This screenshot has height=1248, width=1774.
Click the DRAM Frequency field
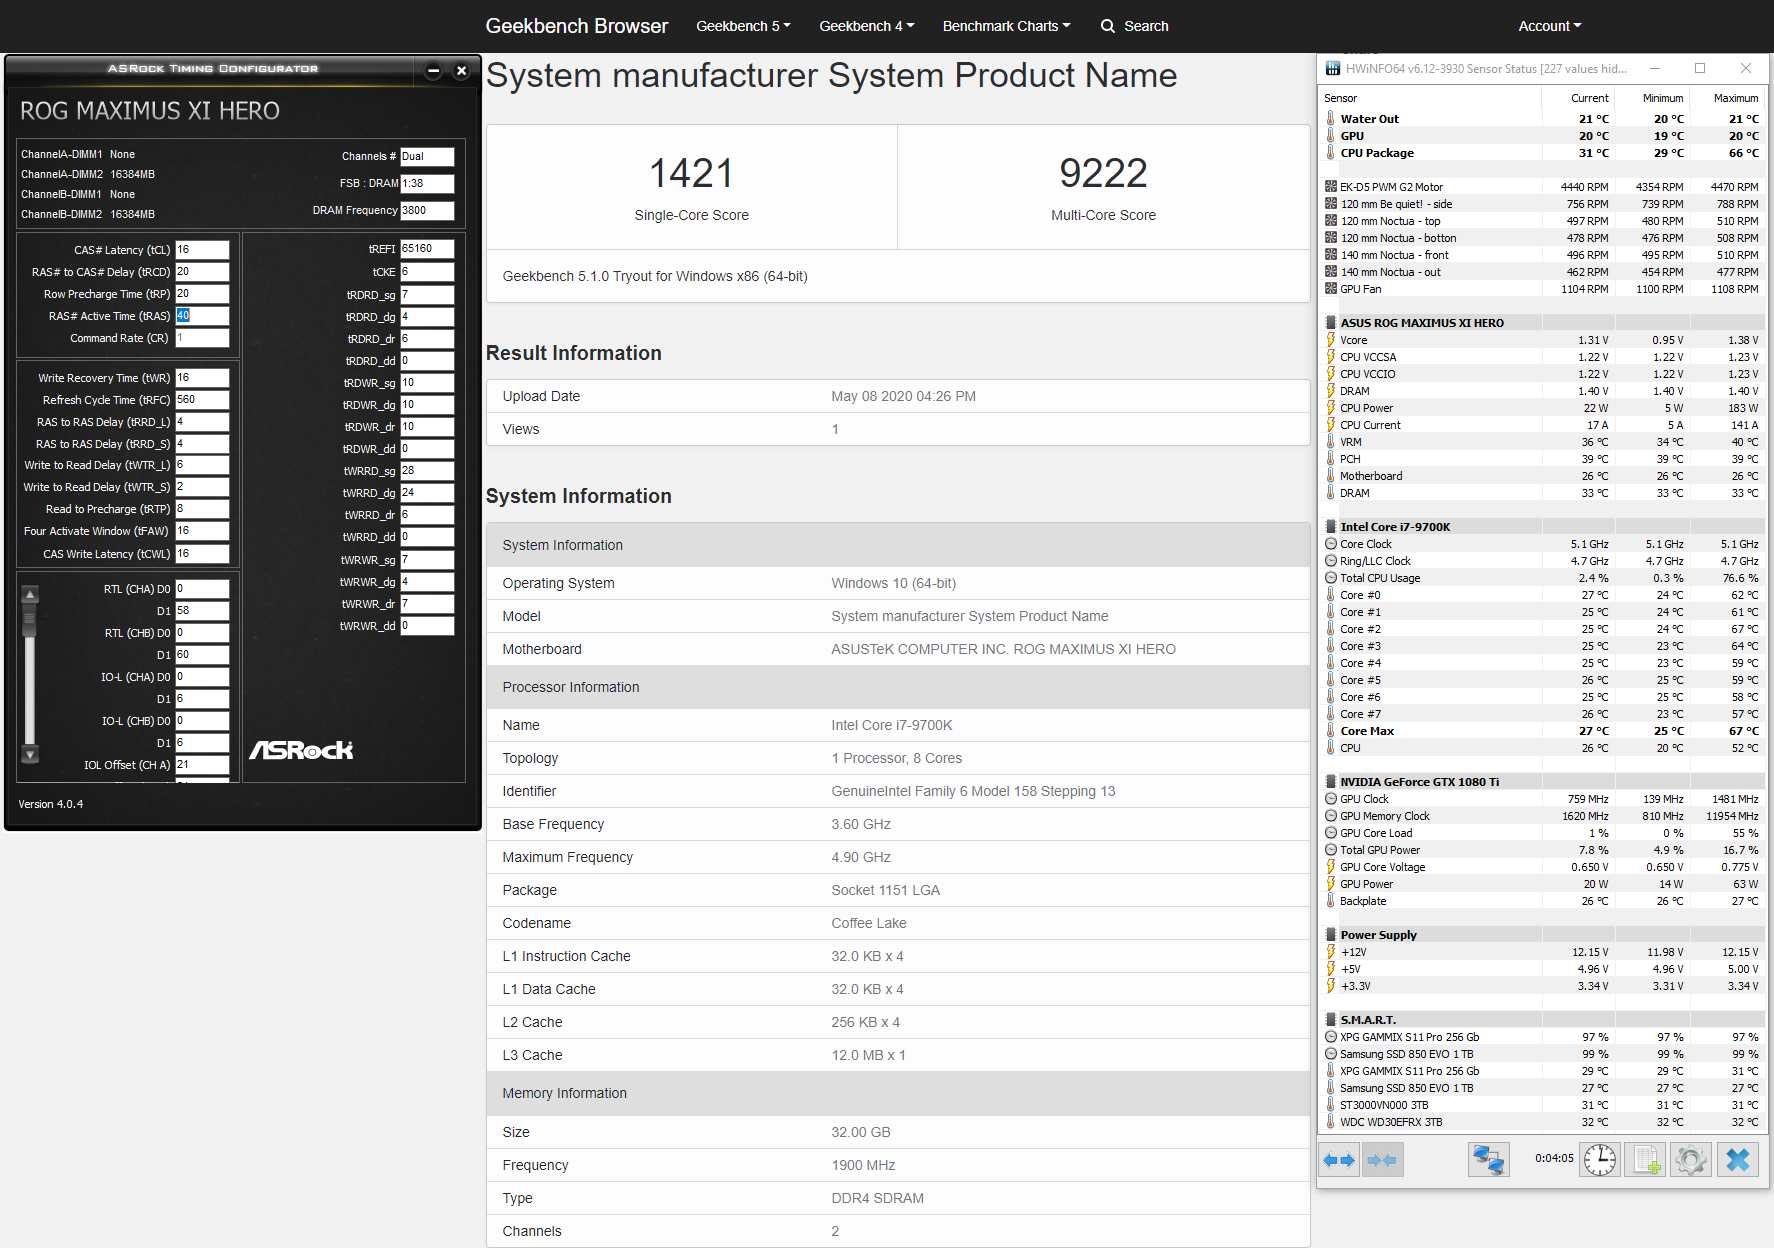427,211
